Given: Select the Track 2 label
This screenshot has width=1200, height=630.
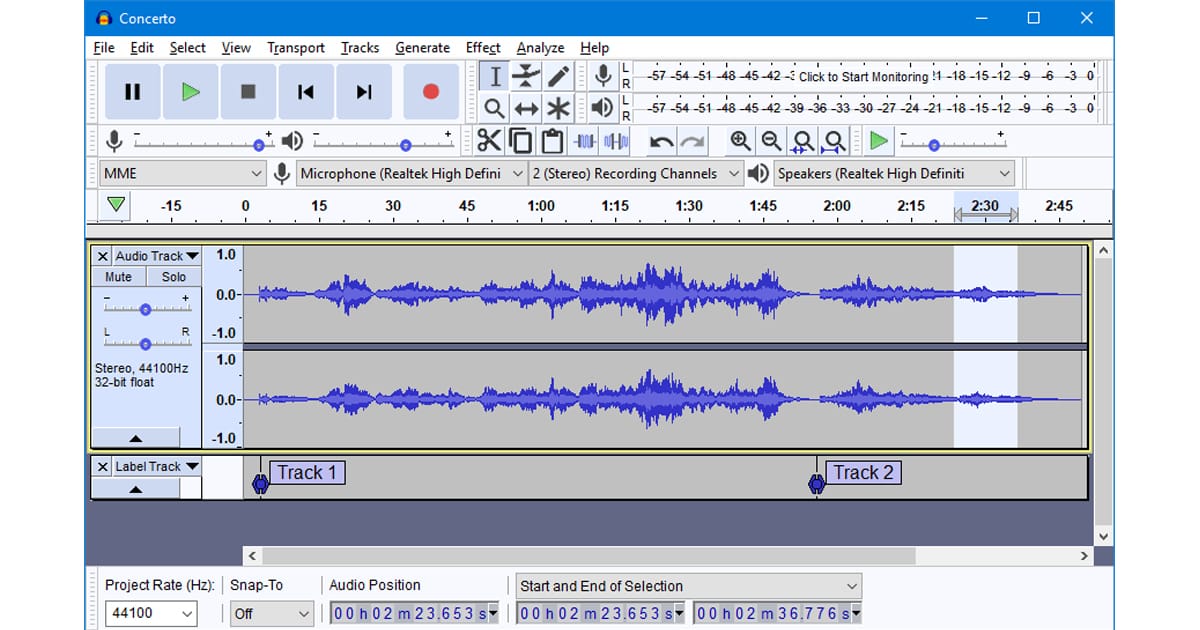Looking at the screenshot, I should (x=863, y=473).
